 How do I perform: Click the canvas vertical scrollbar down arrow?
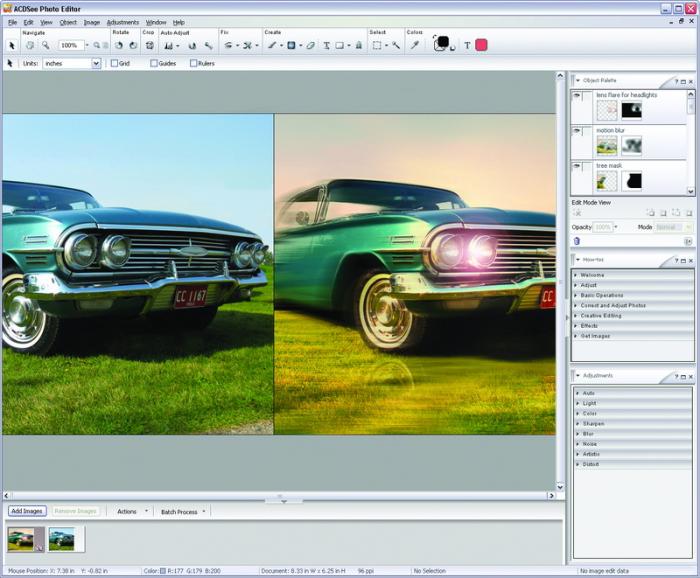click(560, 487)
